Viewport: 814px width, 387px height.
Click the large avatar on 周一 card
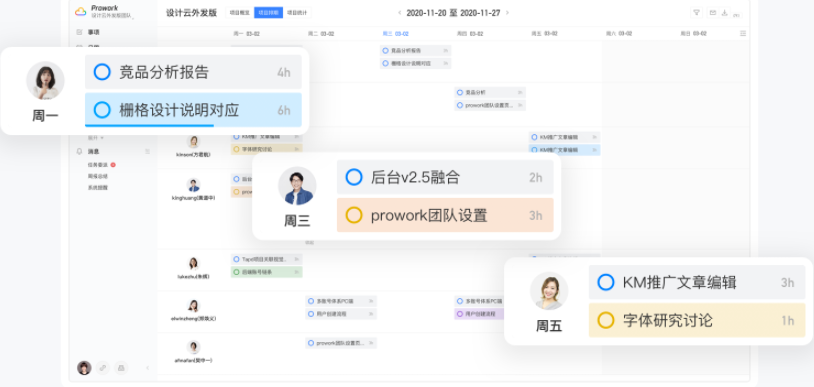click(x=46, y=81)
